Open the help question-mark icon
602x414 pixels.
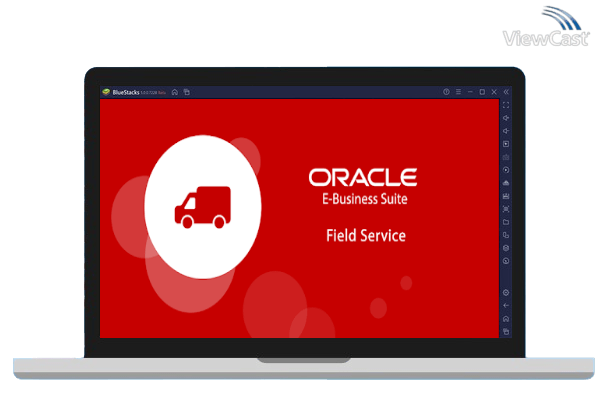(x=446, y=92)
